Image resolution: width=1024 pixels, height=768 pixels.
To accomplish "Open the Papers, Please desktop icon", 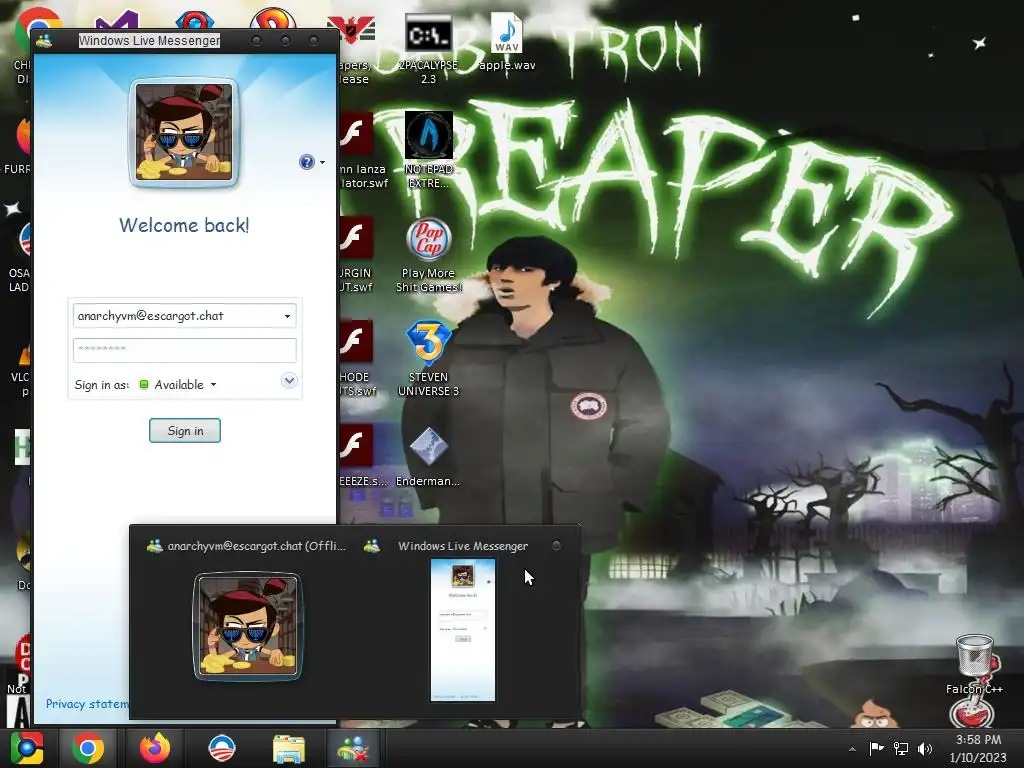I will tap(355, 49).
